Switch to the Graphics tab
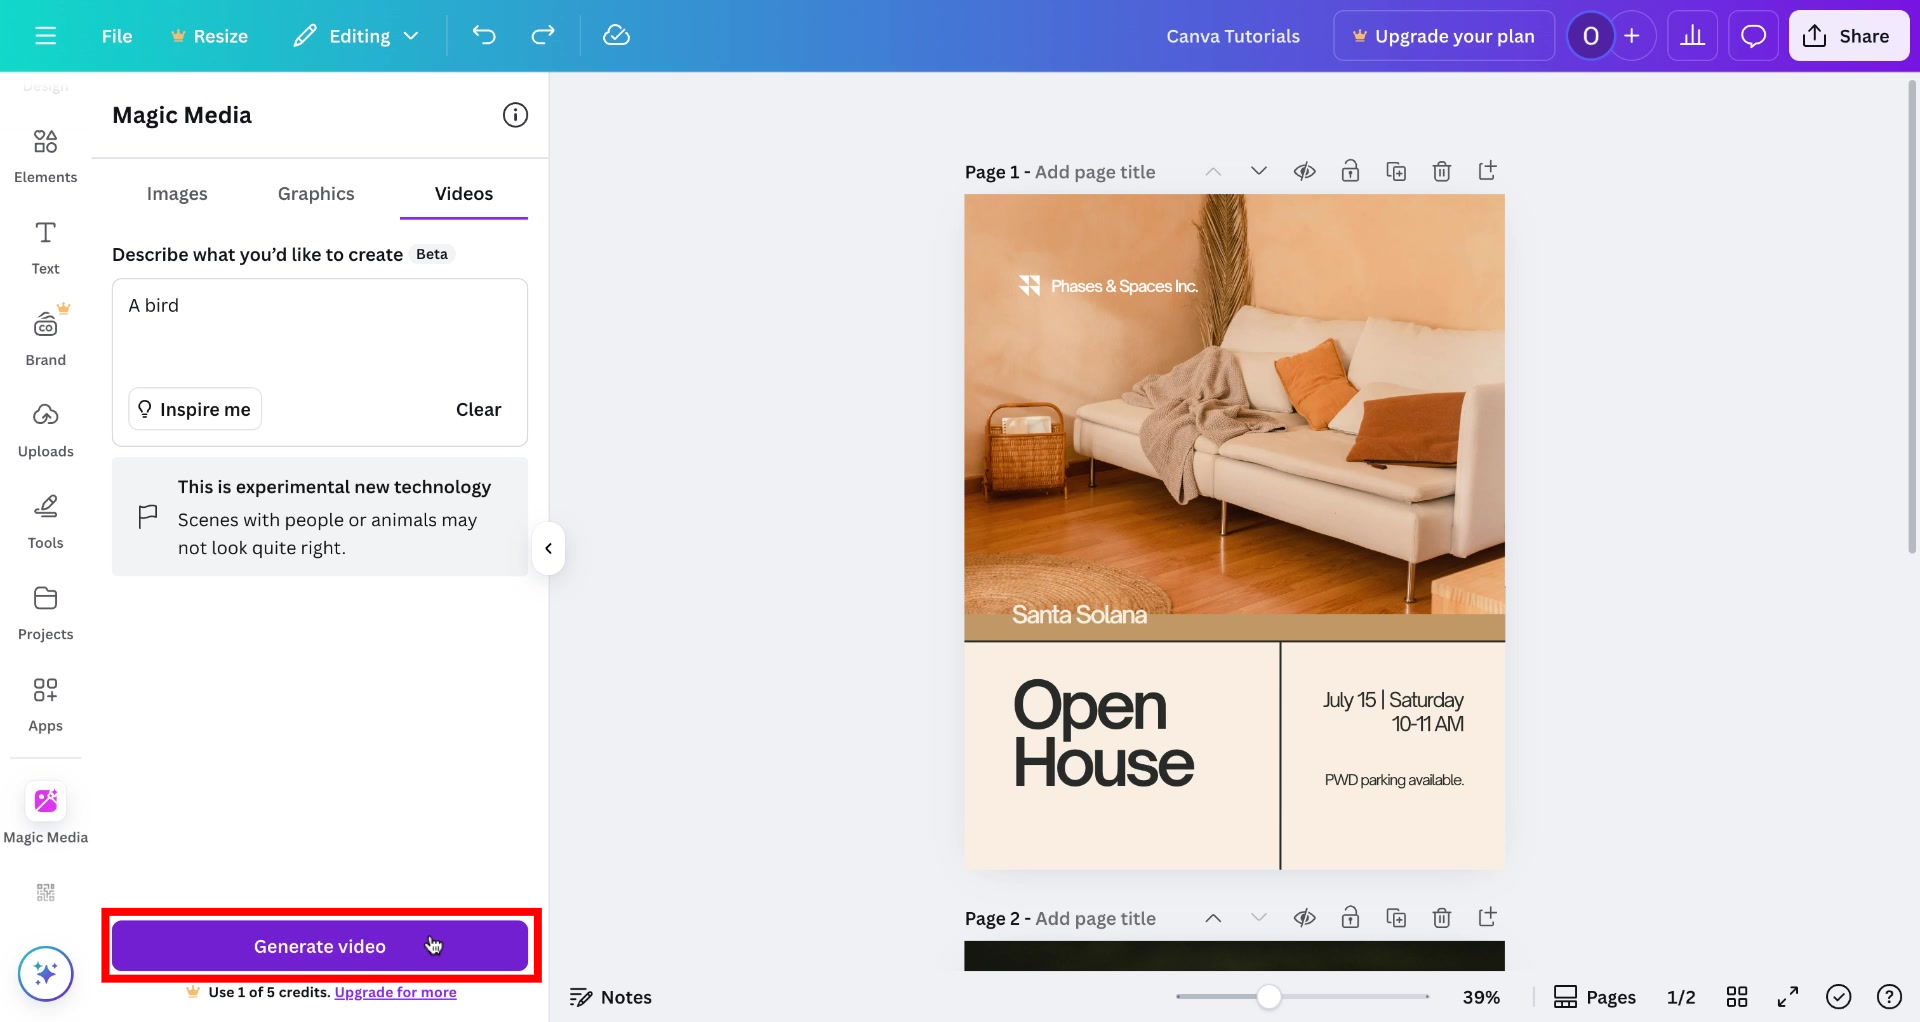Image resolution: width=1920 pixels, height=1022 pixels. [x=316, y=193]
